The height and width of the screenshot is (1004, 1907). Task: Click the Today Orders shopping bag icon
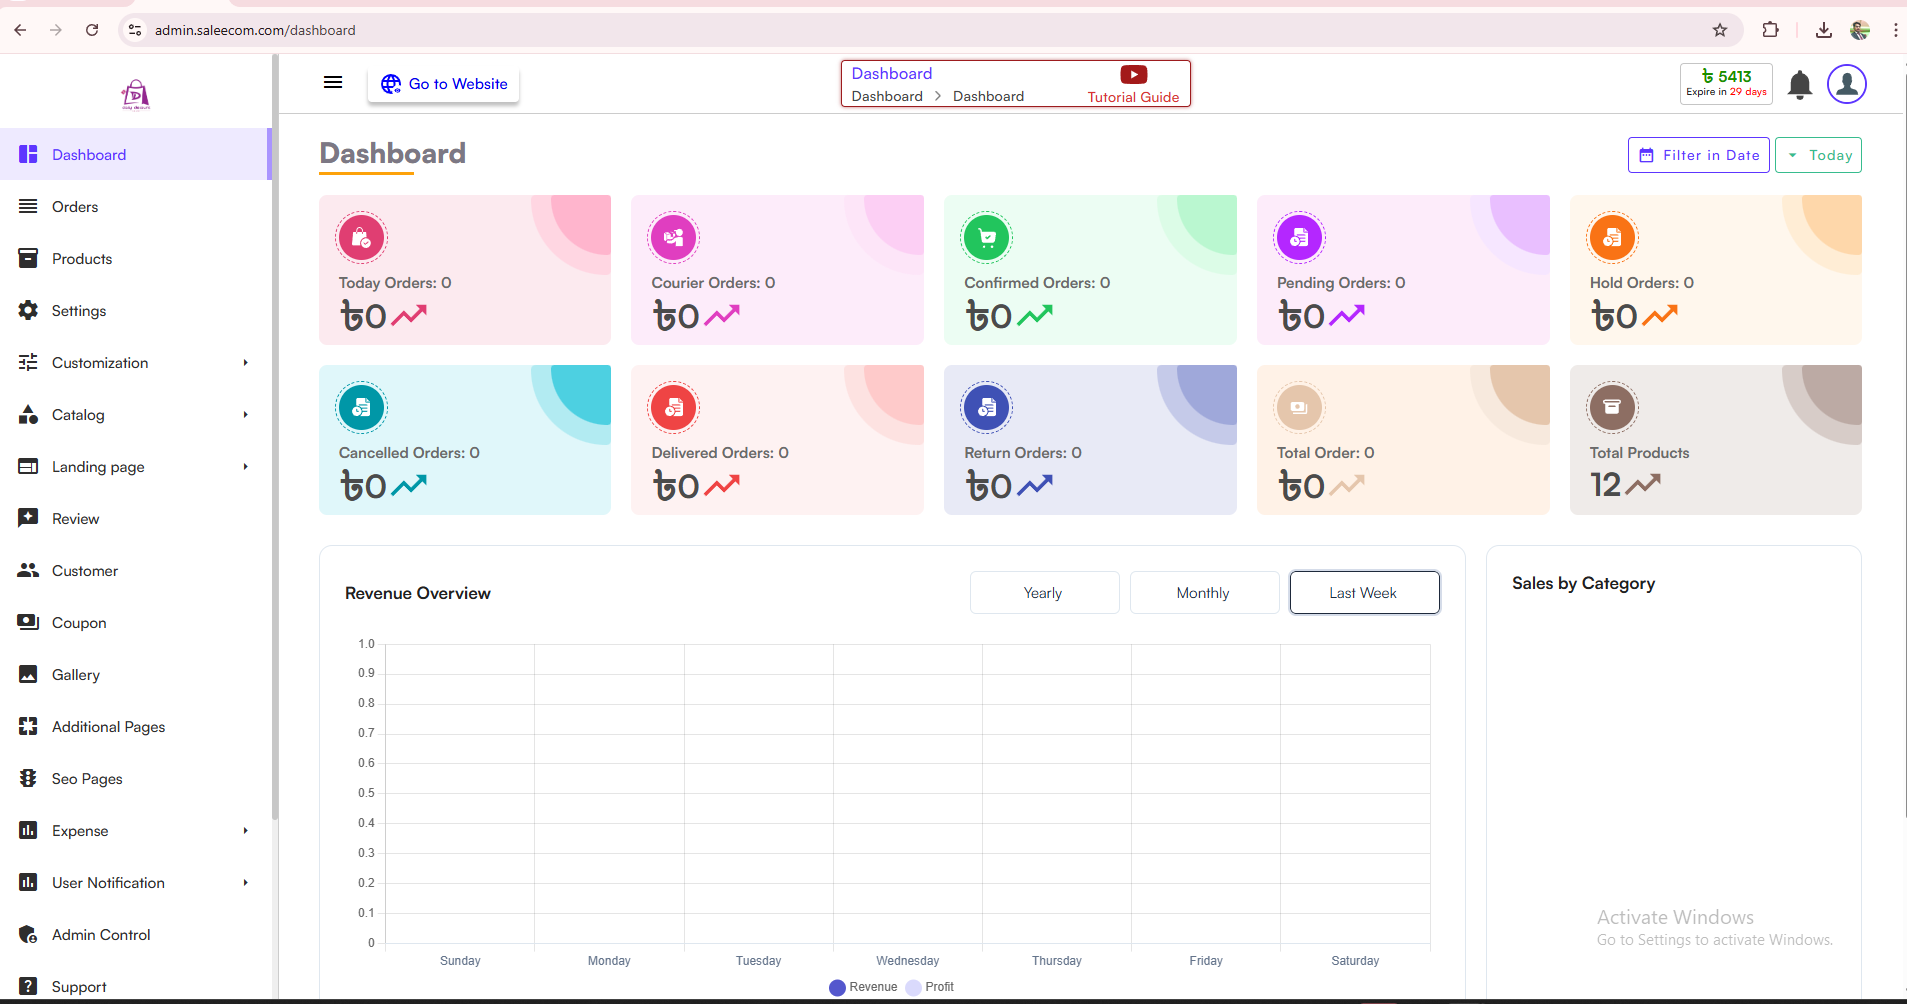coord(362,238)
